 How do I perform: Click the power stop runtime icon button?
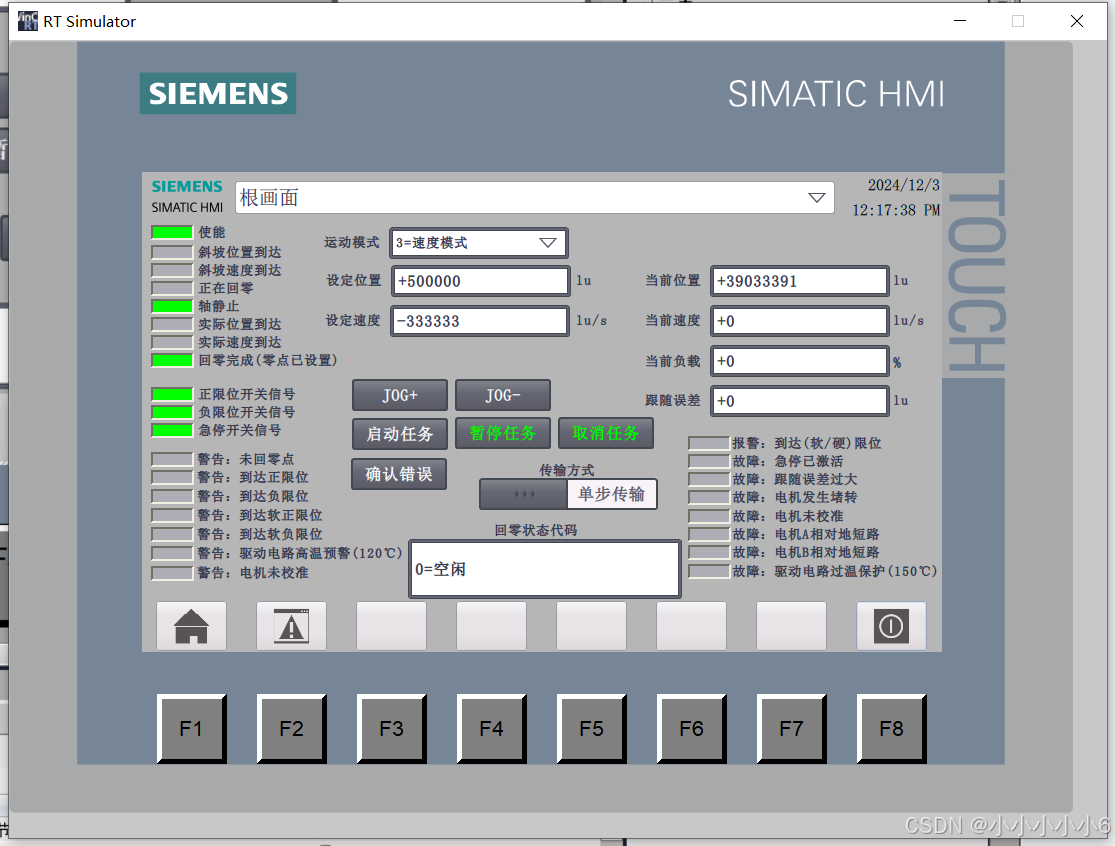[x=891, y=626]
